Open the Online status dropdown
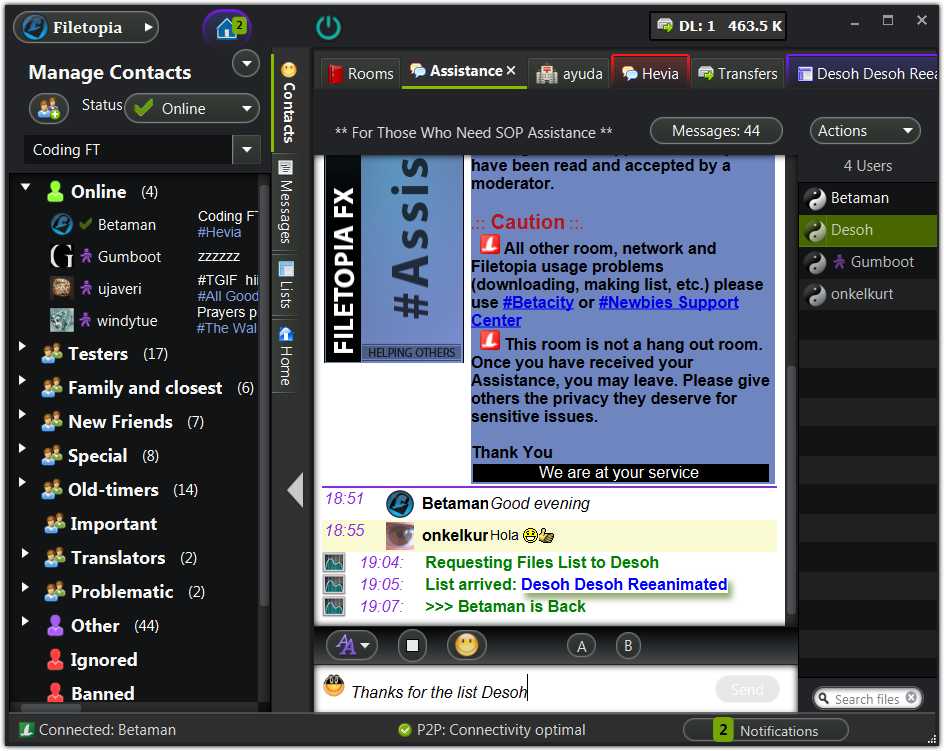This screenshot has width=944, height=751. pyautogui.click(x=192, y=108)
